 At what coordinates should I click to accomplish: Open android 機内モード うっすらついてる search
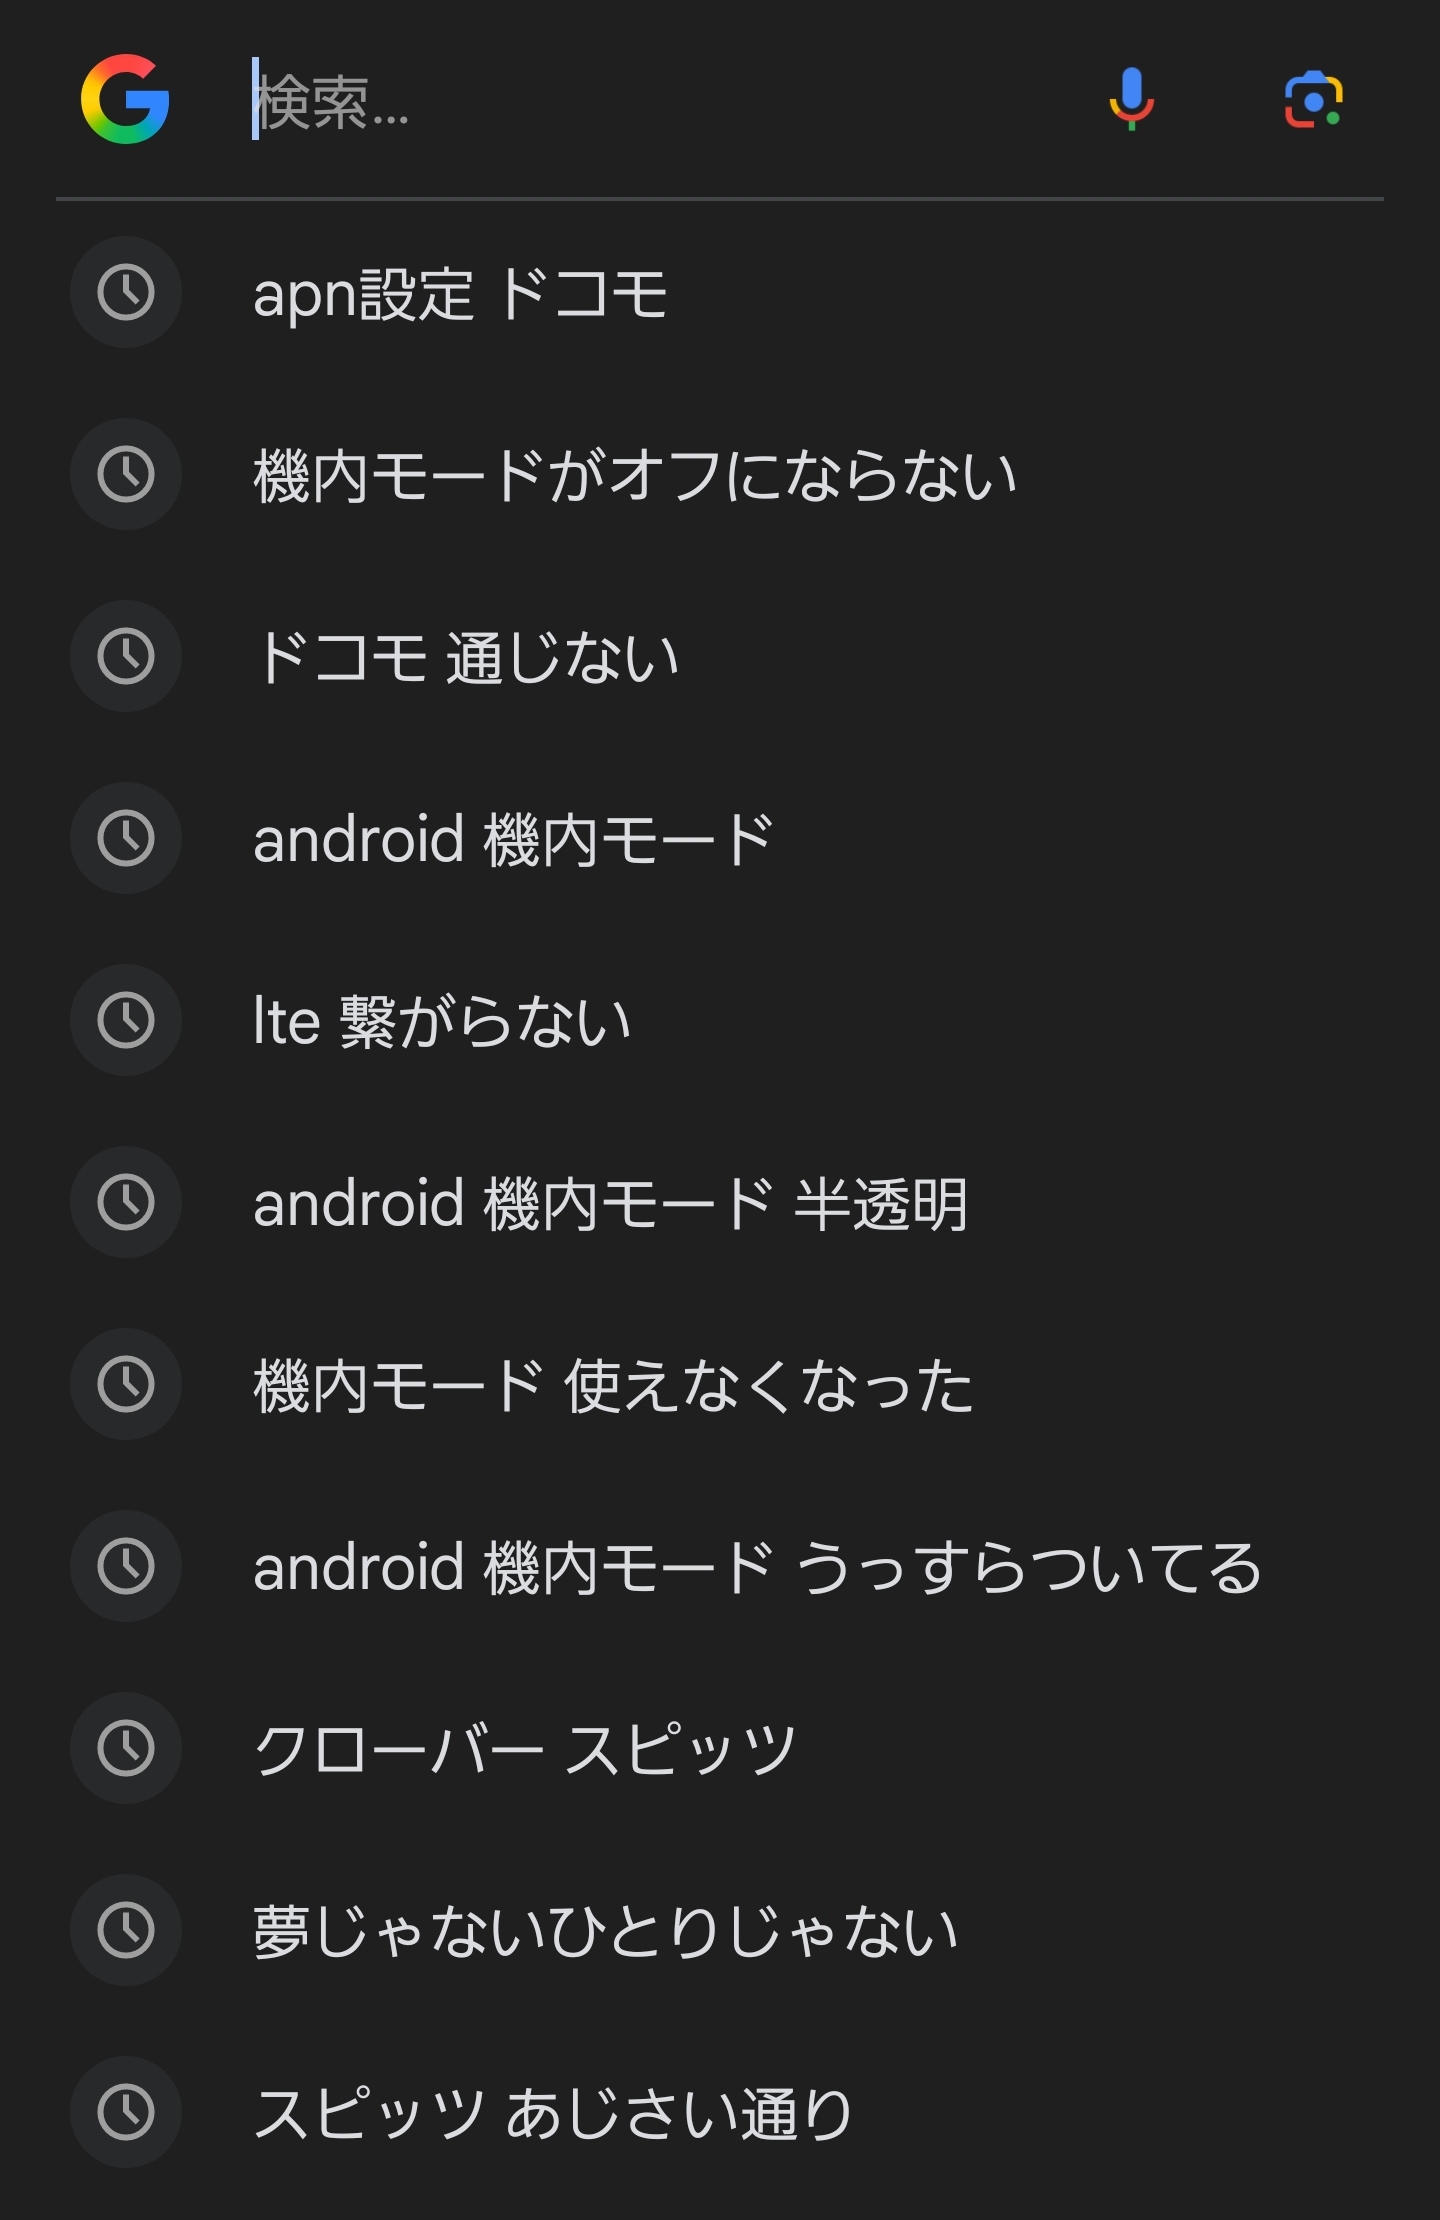coord(757,1568)
